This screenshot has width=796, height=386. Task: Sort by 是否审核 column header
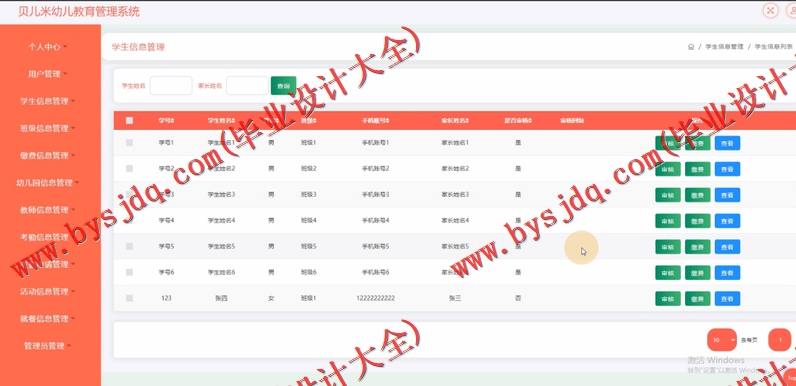(517, 121)
